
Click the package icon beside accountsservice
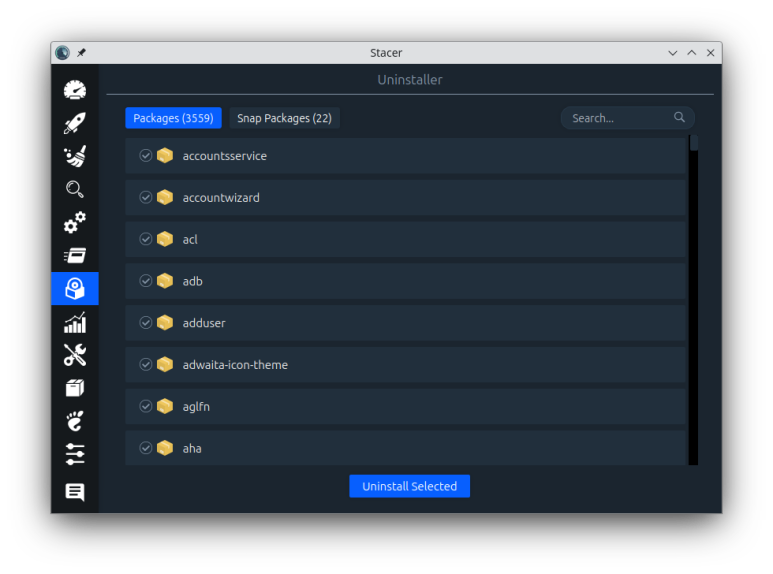165,155
